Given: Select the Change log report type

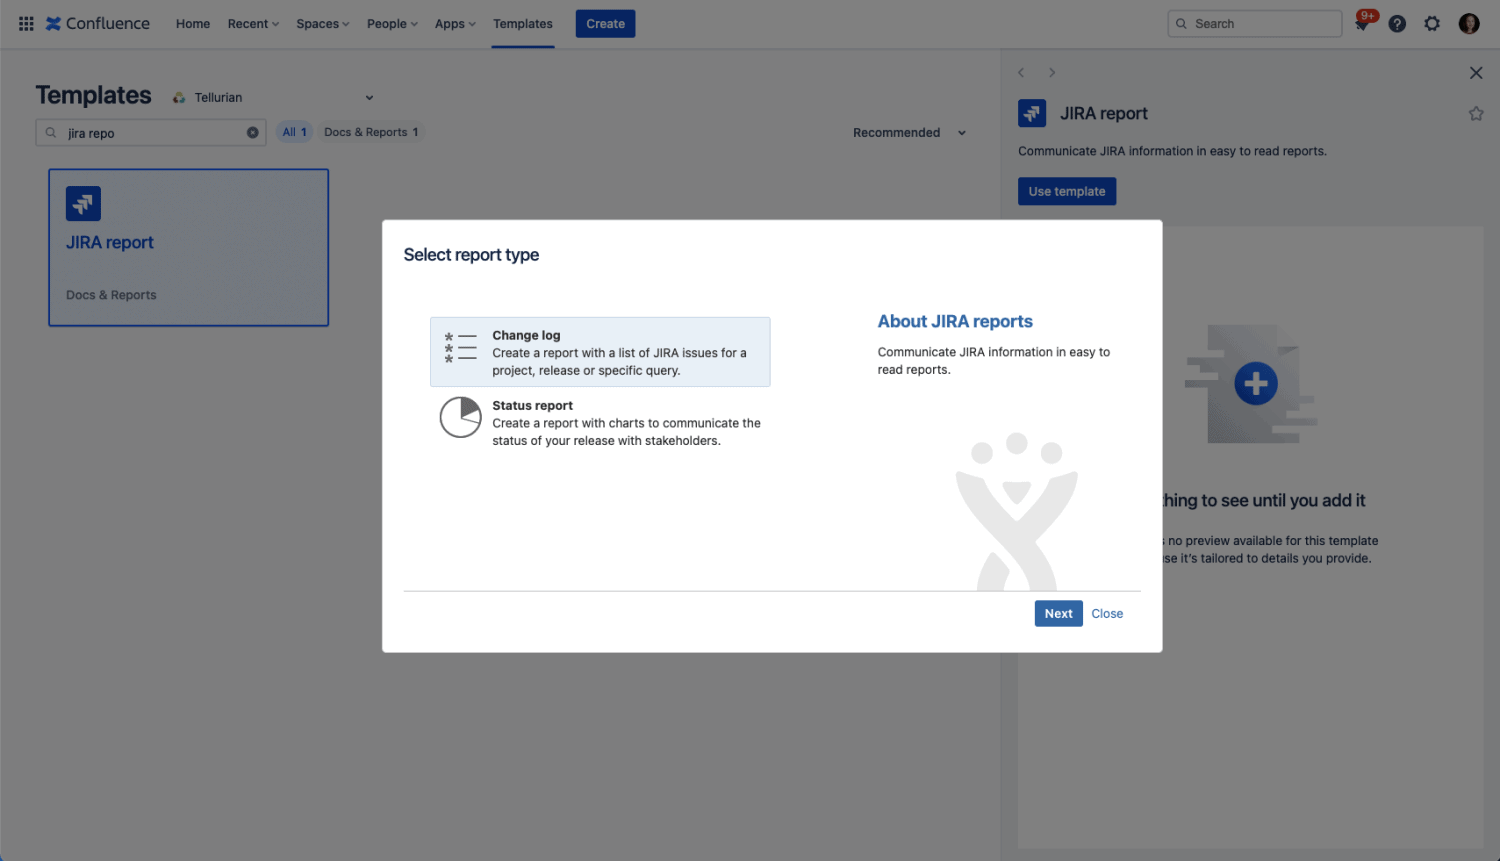Looking at the screenshot, I should tap(600, 352).
